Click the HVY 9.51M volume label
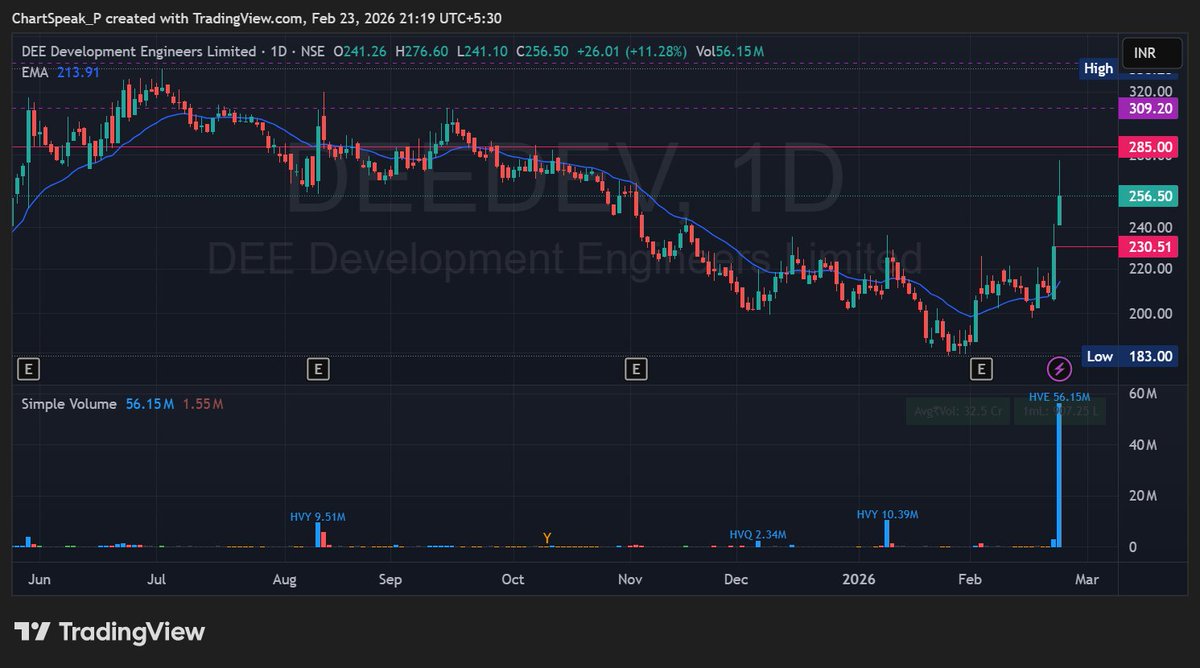Screen dimensions: 1200x668 tap(316, 516)
